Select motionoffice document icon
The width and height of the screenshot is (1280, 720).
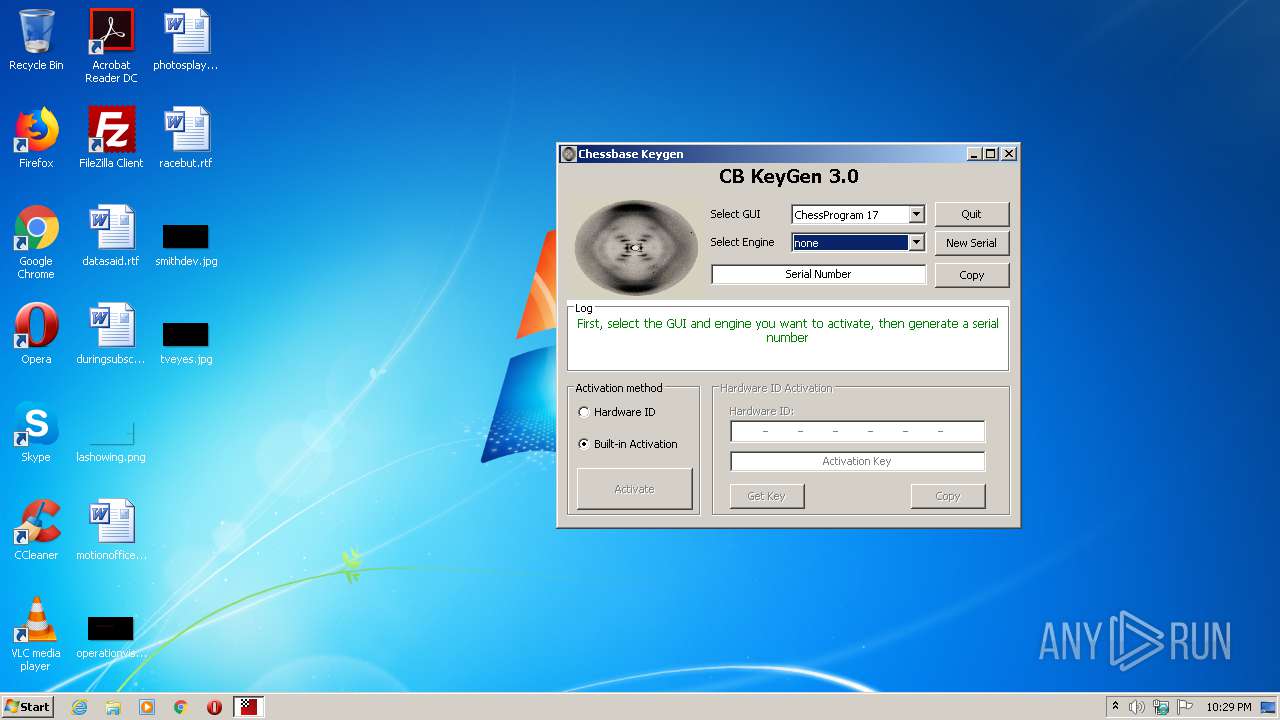click(111, 530)
